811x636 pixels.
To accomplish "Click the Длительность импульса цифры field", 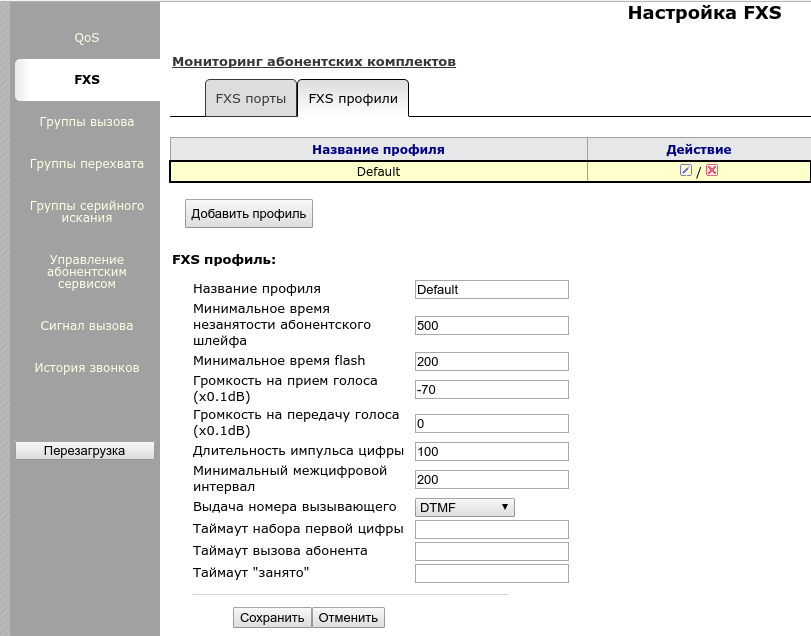I will [492, 451].
